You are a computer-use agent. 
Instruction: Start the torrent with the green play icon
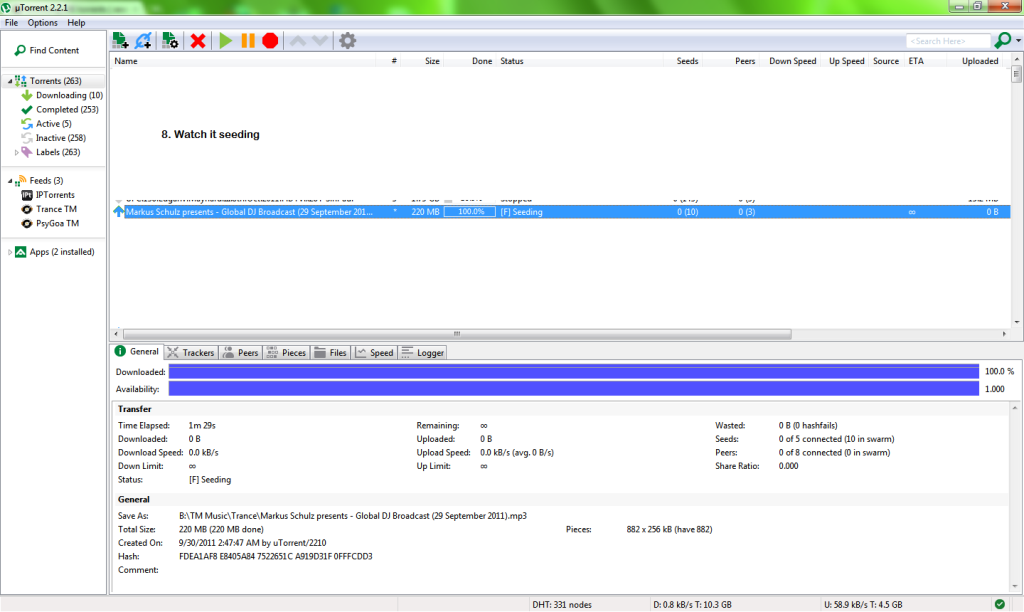tap(226, 40)
